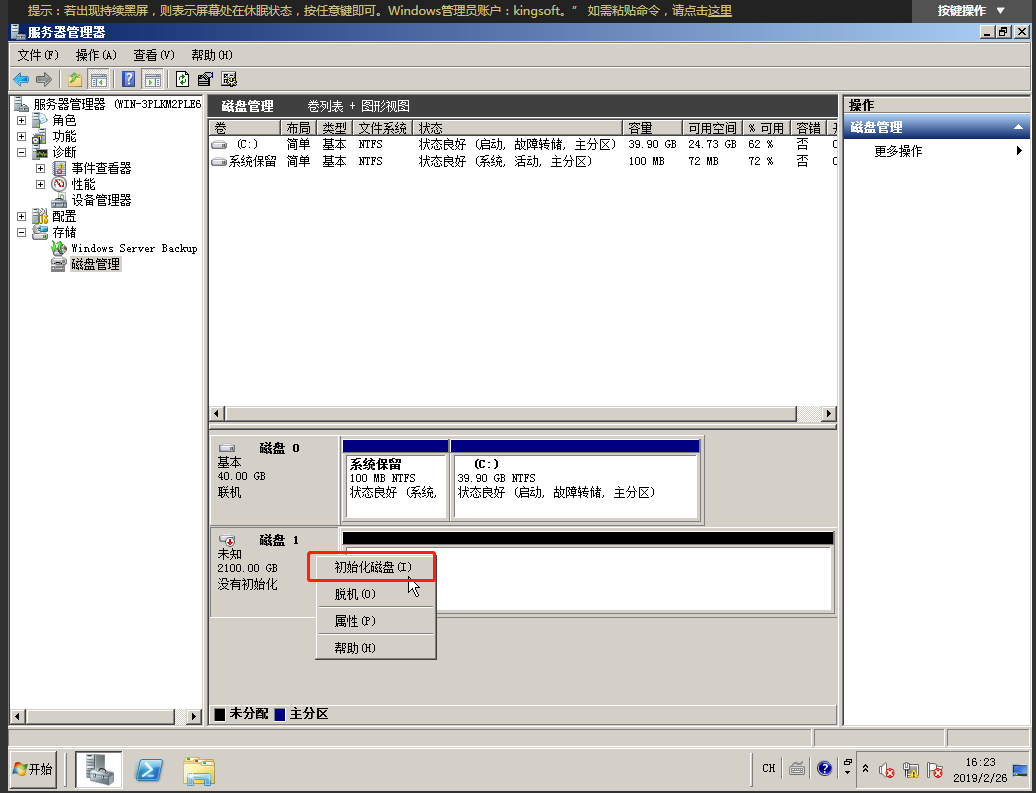
Task: Collapse the 诊断 tree node
Action: (22, 152)
